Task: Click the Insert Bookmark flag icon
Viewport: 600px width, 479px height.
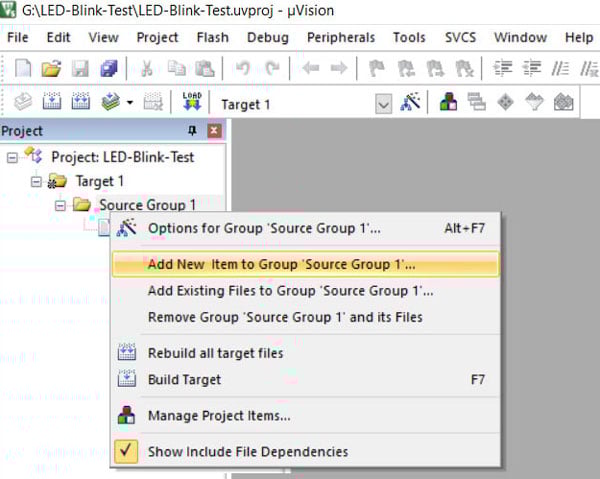Action: coord(377,68)
